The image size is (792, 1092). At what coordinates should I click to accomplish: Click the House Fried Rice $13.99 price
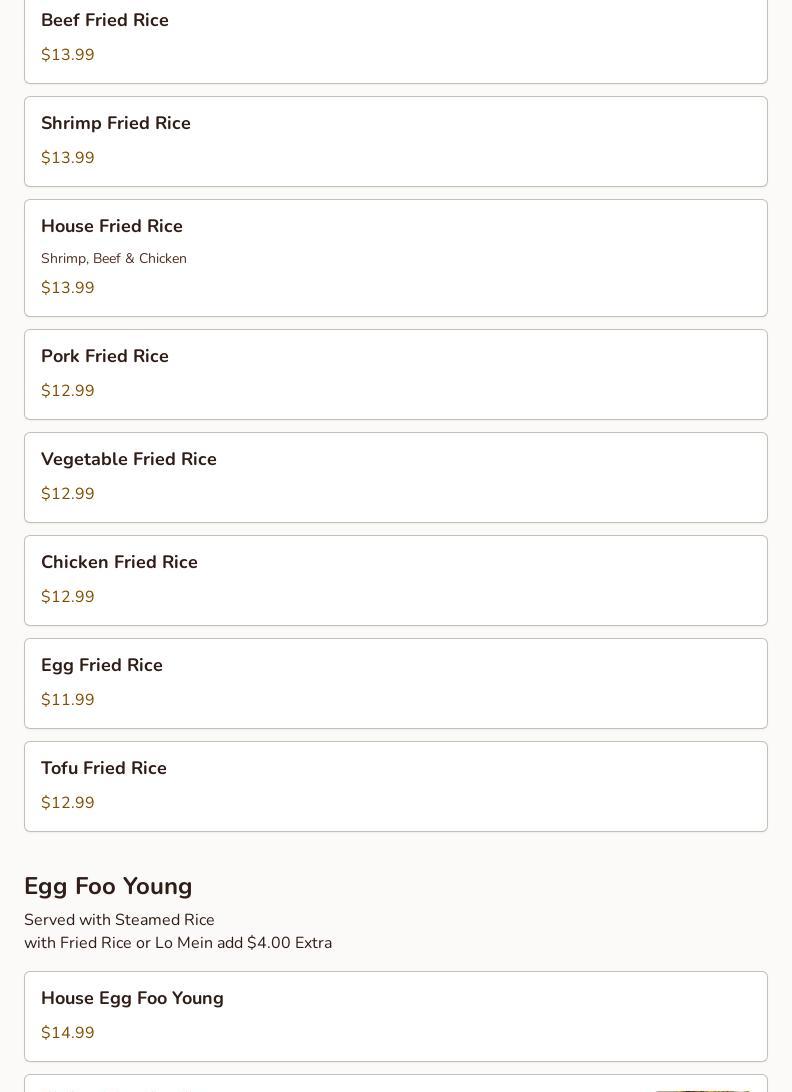[x=68, y=288]
